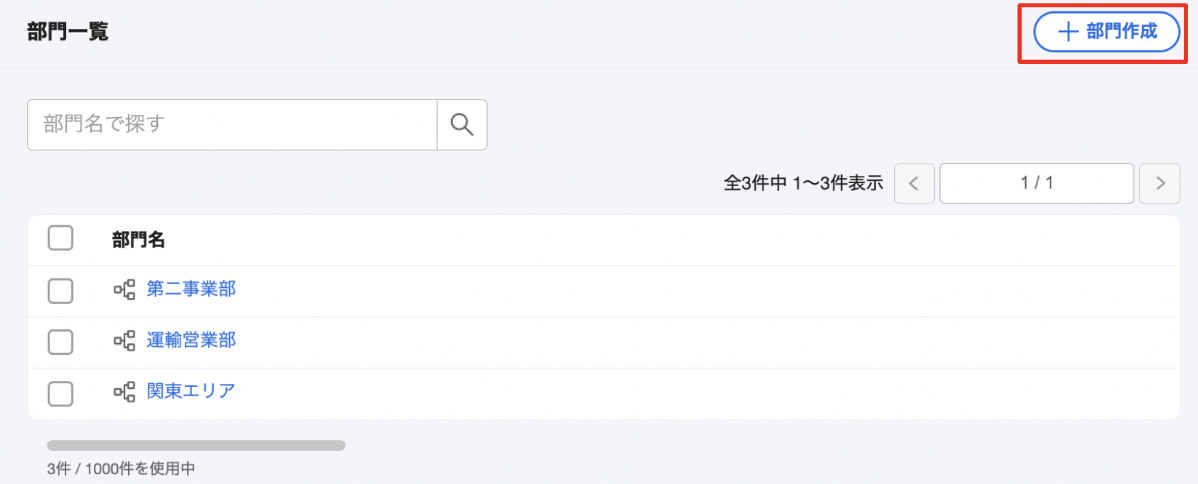This screenshot has height=484, width=1198.
Task: Open the 第二事業部 department link
Action: tap(191, 290)
